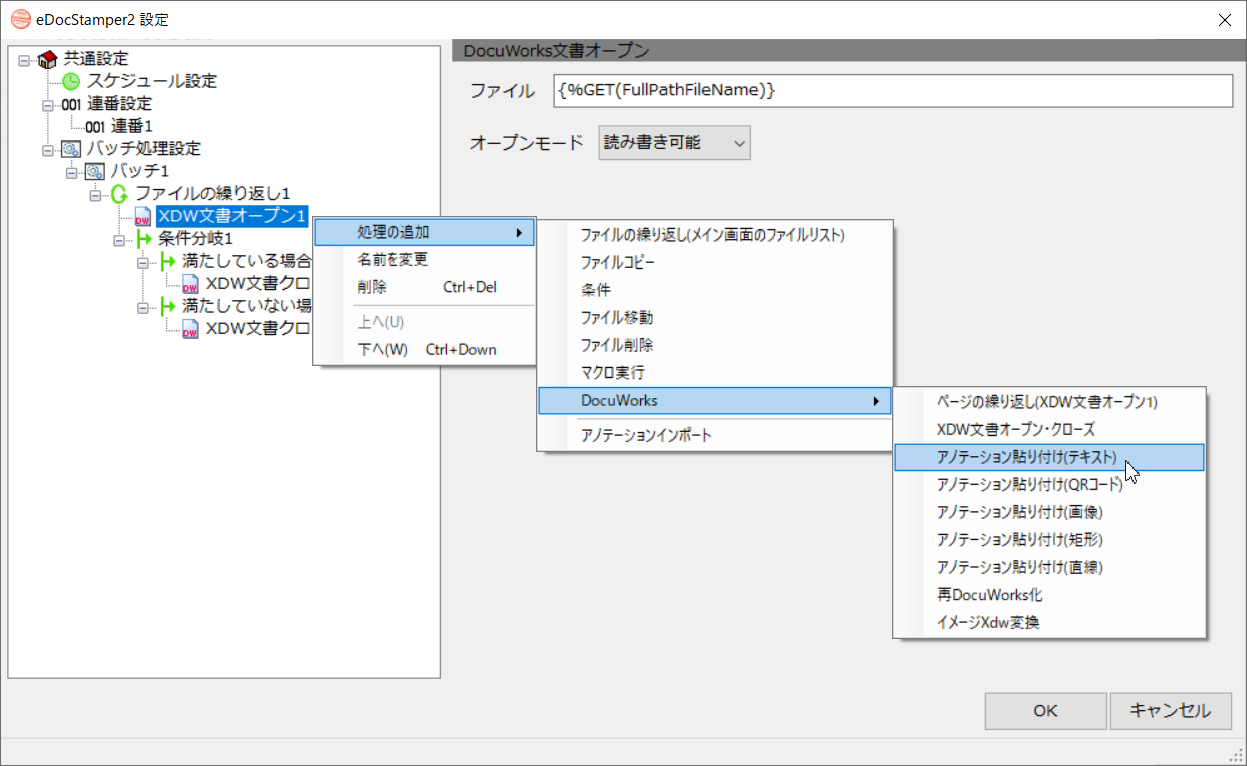Open the 処理の追加 submenu
This screenshot has width=1247, height=766.
(x=425, y=232)
